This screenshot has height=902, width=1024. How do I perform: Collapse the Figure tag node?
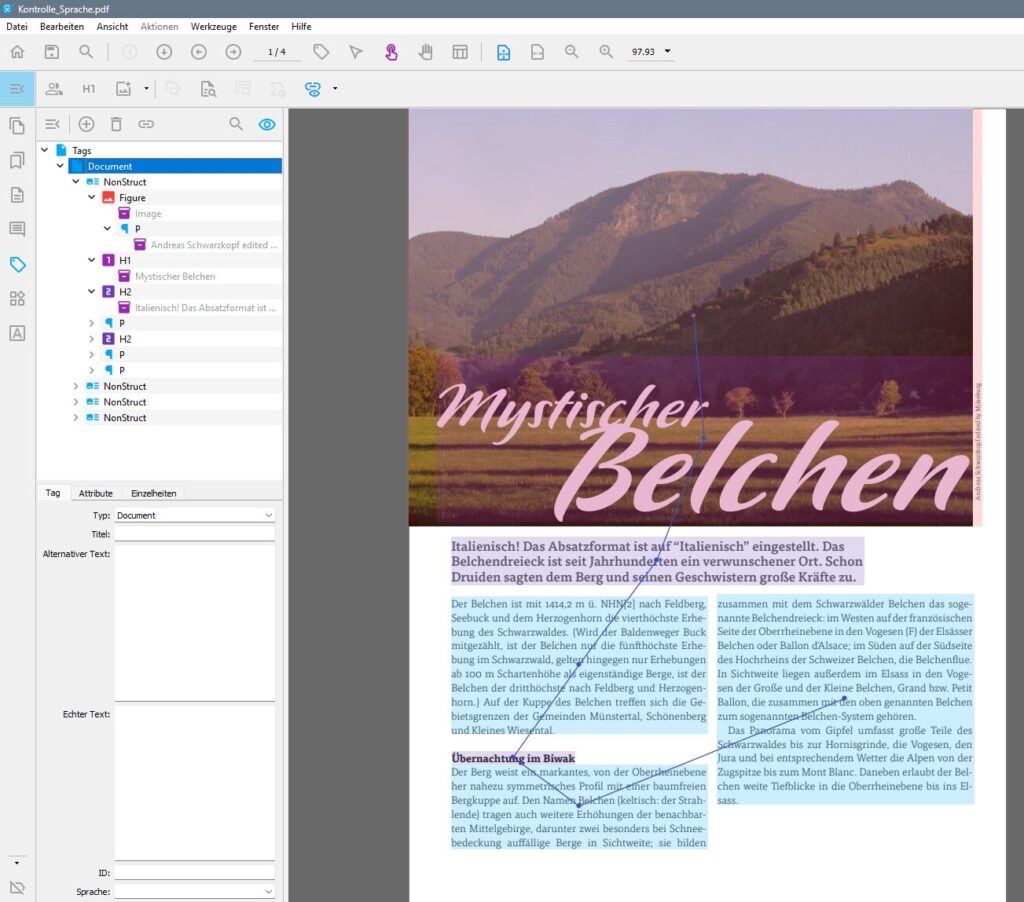(92, 198)
